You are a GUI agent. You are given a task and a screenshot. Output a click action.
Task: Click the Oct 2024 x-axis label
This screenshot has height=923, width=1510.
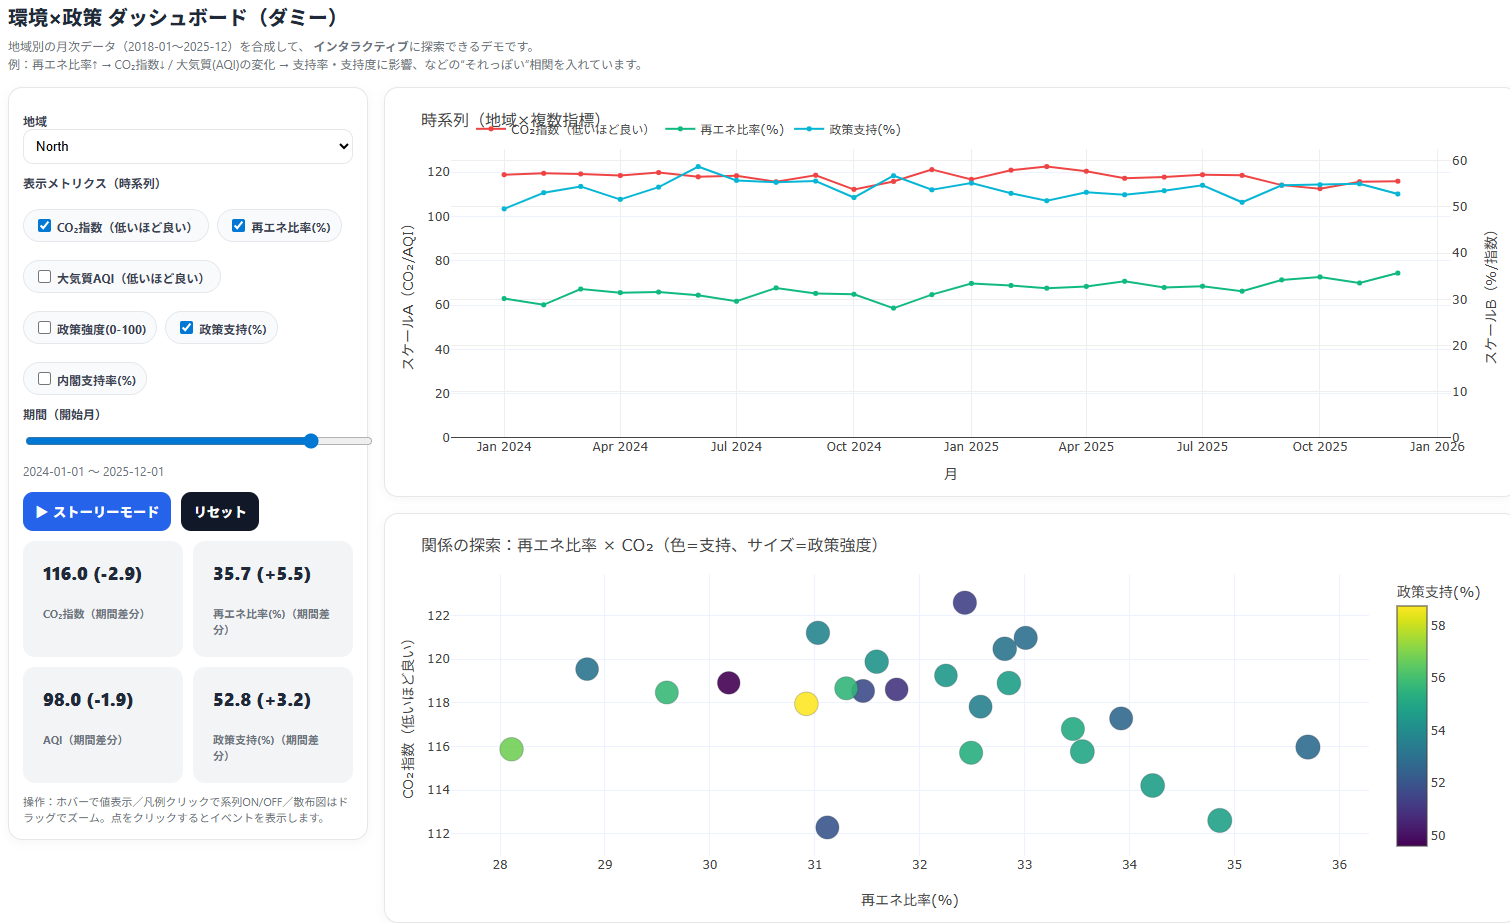(854, 447)
